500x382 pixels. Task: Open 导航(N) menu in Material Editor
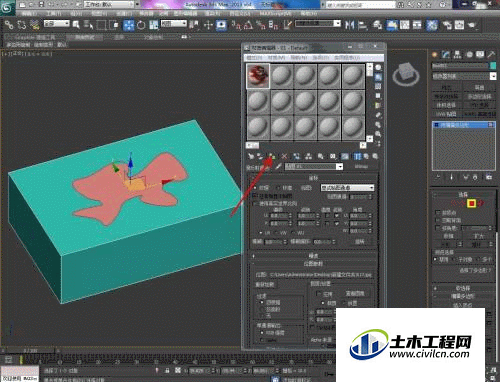click(298, 58)
